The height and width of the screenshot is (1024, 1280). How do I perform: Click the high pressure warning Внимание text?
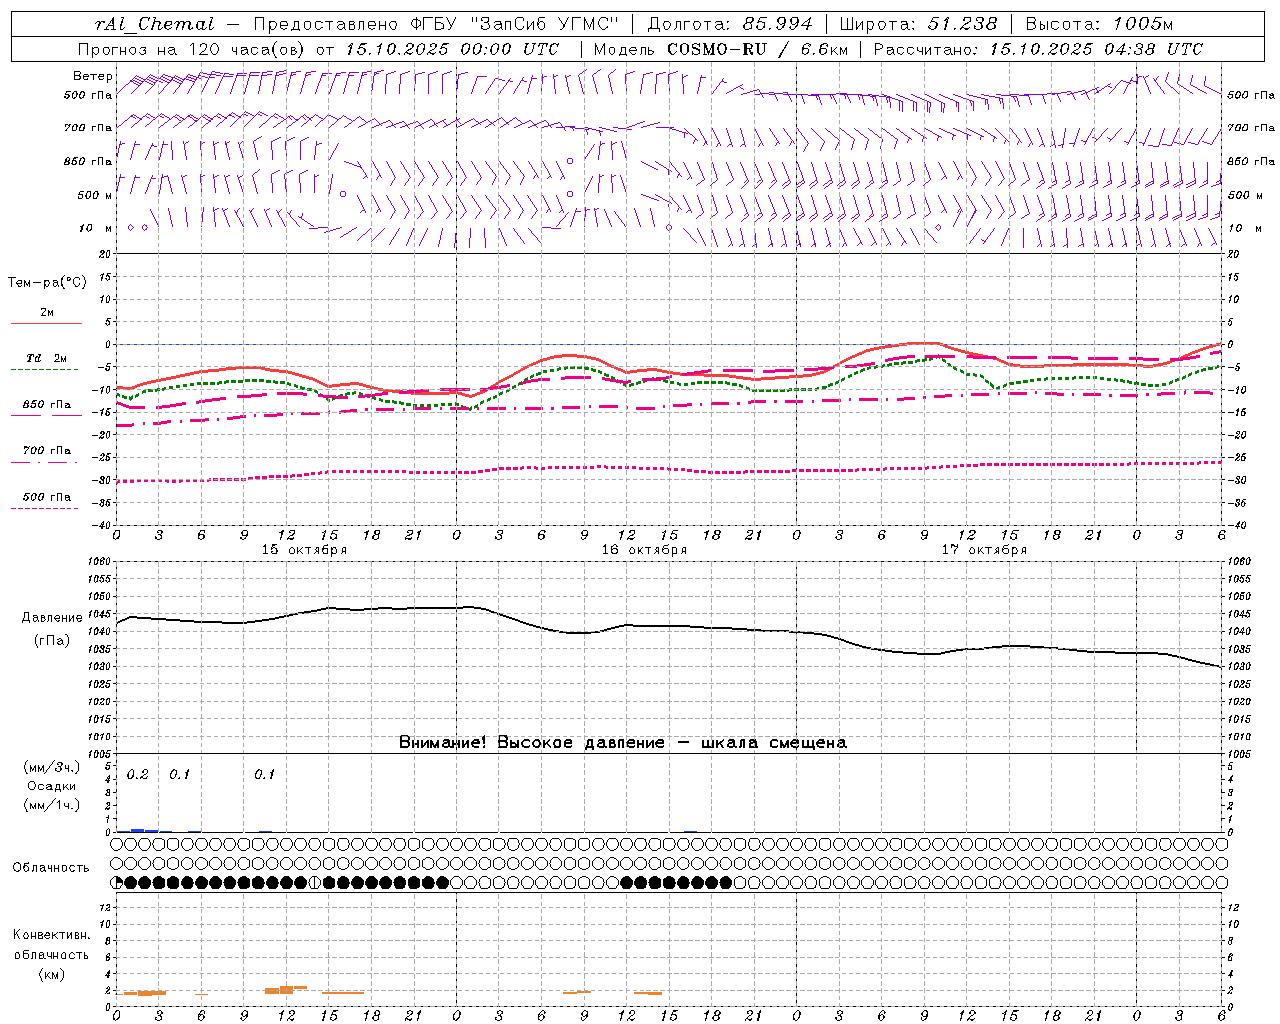click(x=622, y=743)
